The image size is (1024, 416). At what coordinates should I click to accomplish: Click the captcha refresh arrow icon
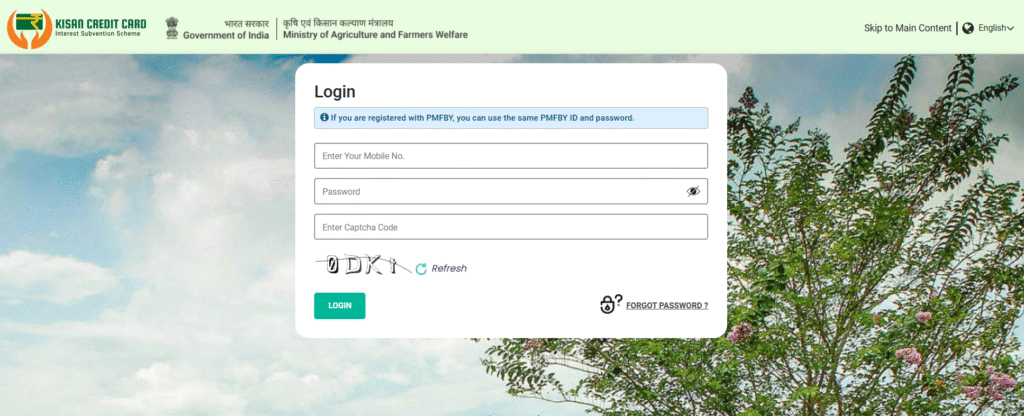pyautogui.click(x=421, y=268)
